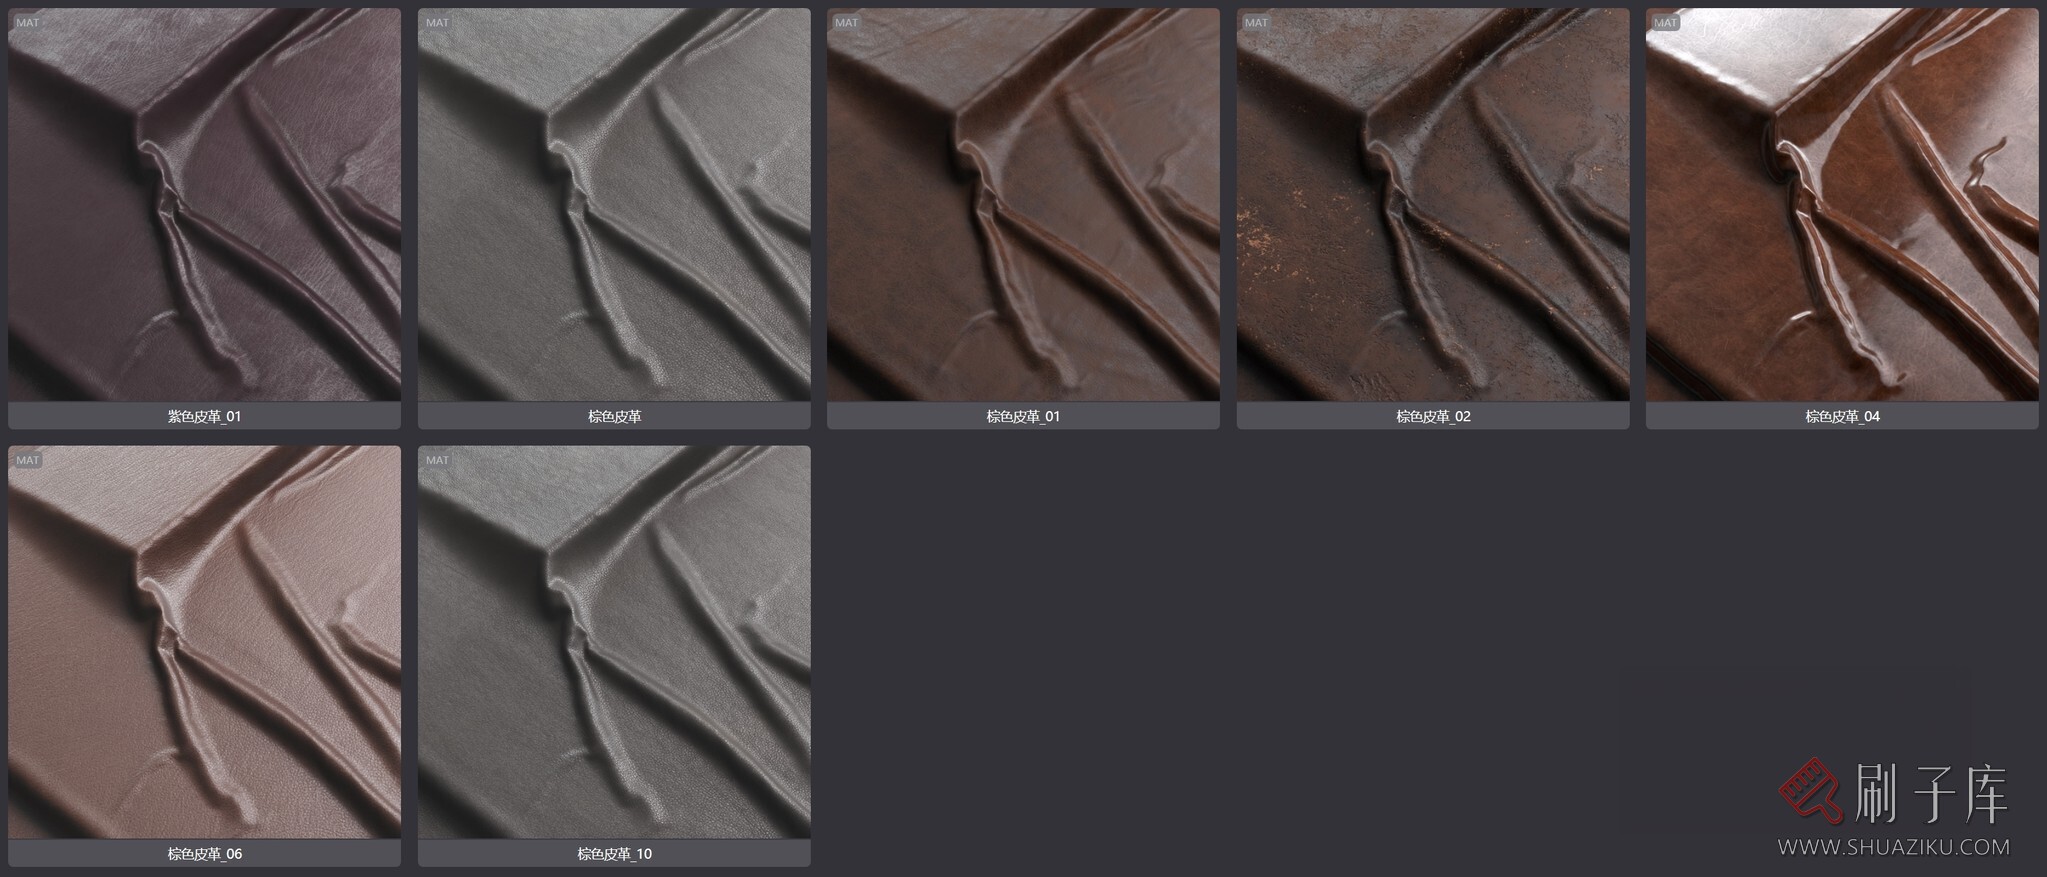Viewport: 2047px width, 877px height.
Task: Open the WWW.SHUAZIKU.COM watermark link
Action: pos(1893,847)
